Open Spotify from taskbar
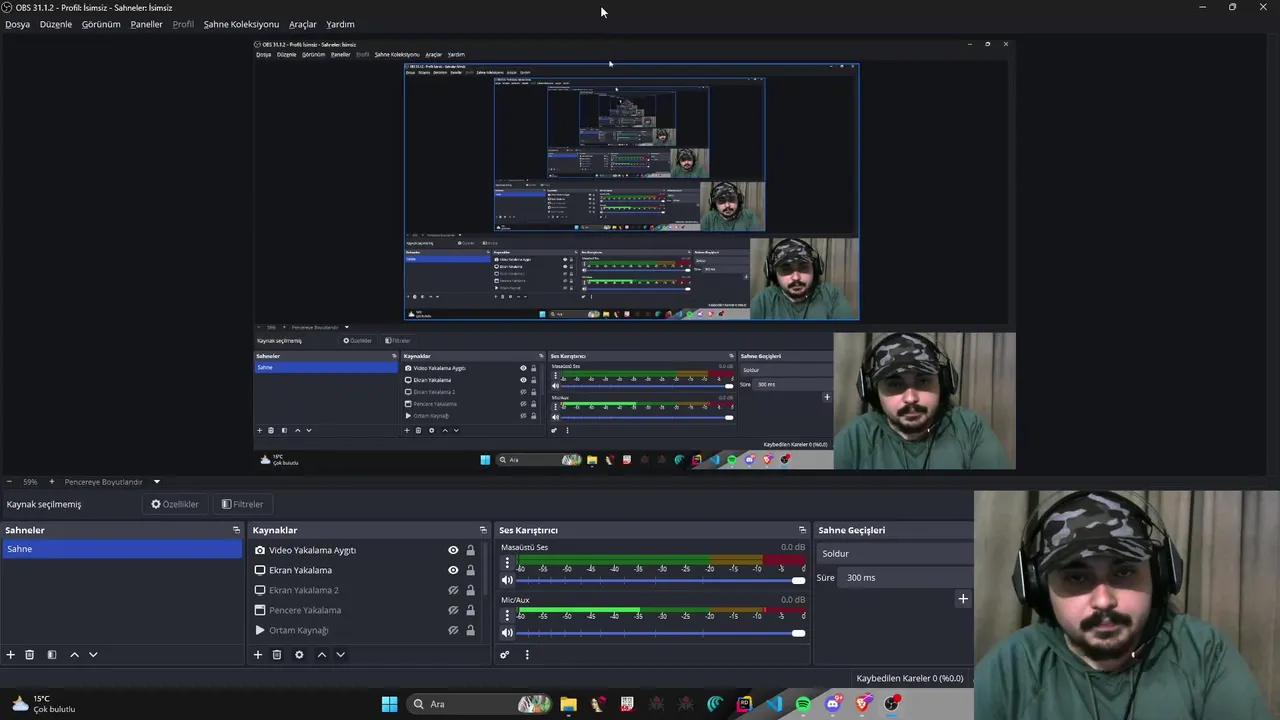 pos(803,704)
